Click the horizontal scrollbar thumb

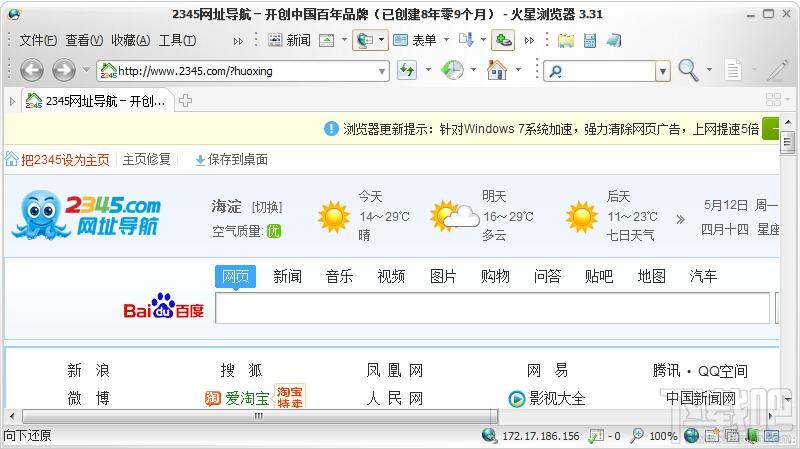coord(259,416)
